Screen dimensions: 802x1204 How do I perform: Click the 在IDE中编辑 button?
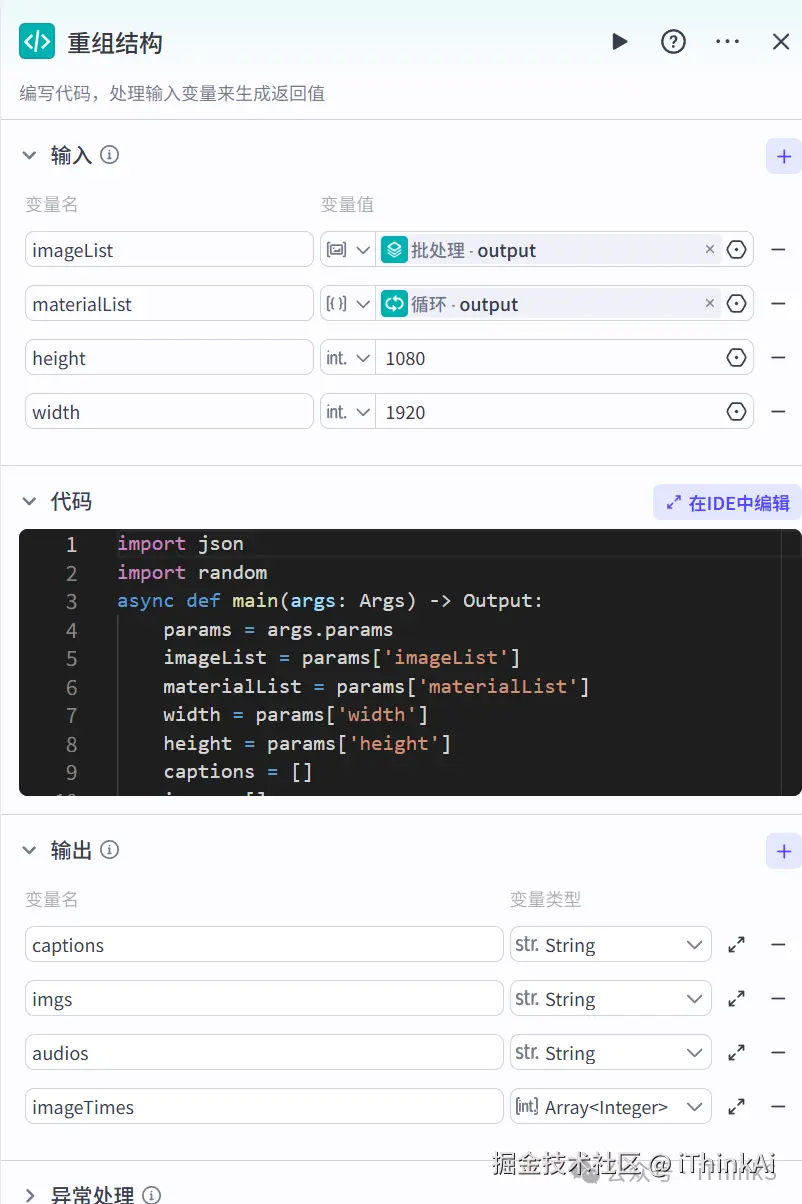click(727, 503)
